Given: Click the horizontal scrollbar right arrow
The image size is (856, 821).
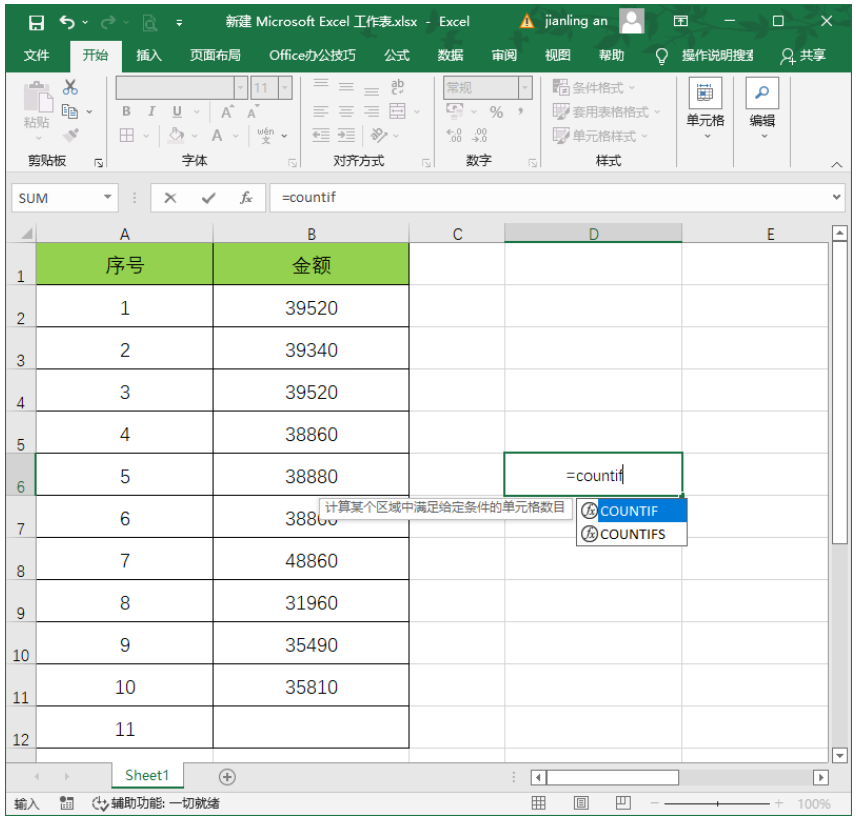Looking at the screenshot, I should click(x=821, y=777).
